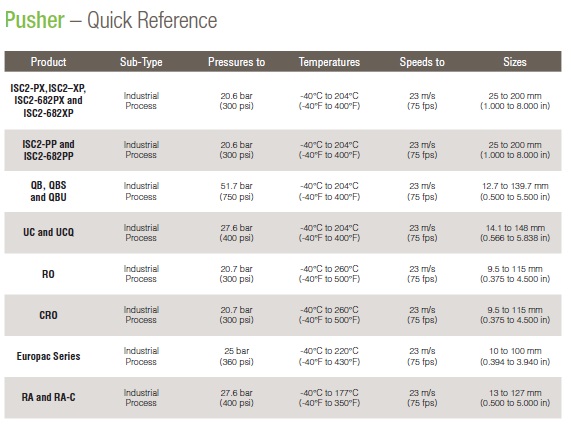The image size is (571, 427).
Task: Select the 25 bar (360 psi) pressure value
Action: coord(236,356)
